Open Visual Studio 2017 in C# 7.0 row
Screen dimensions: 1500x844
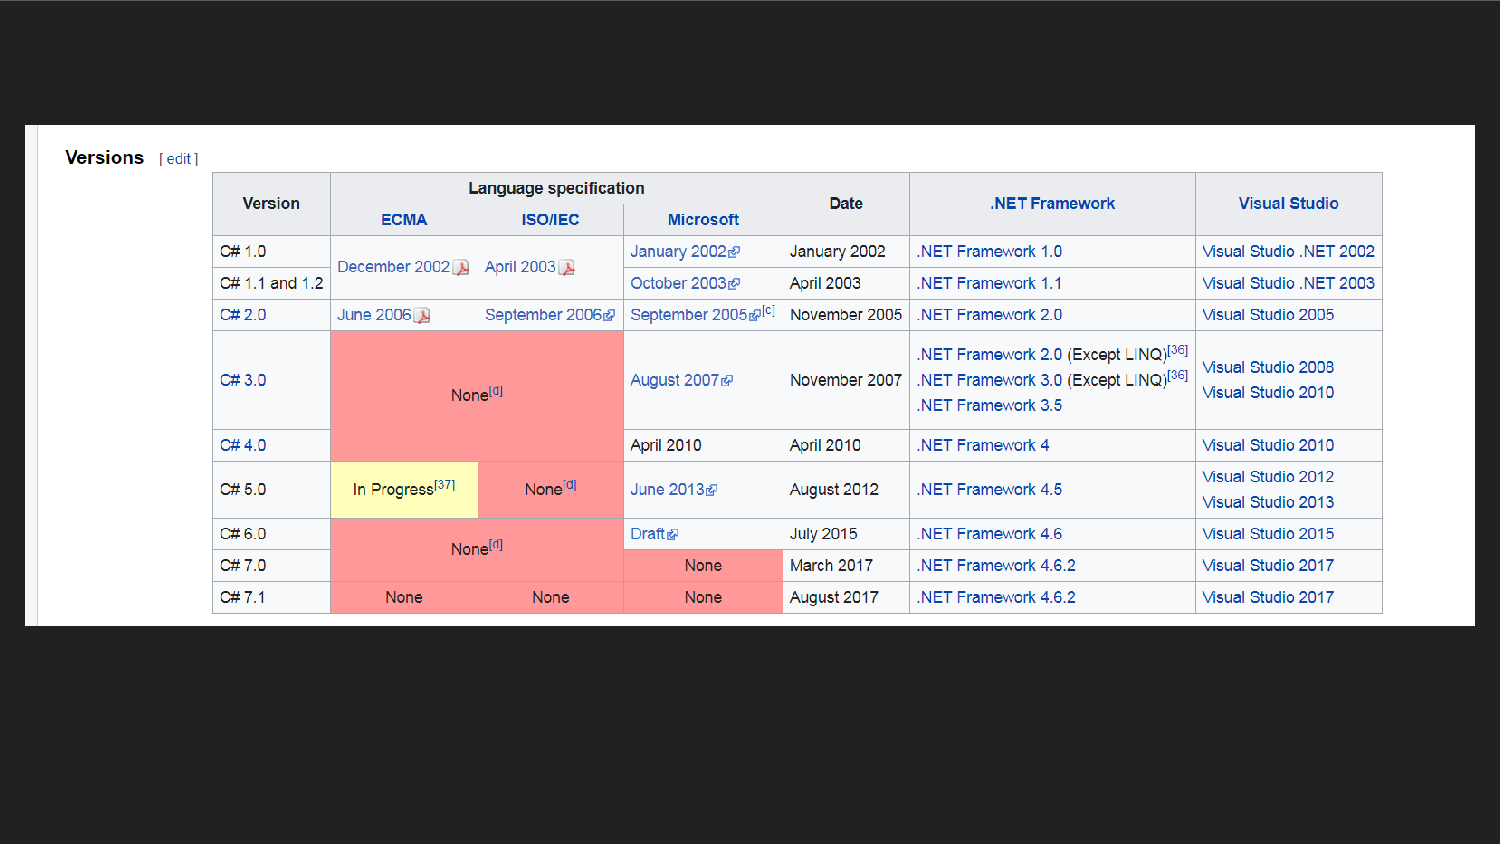[x=1268, y=566]
